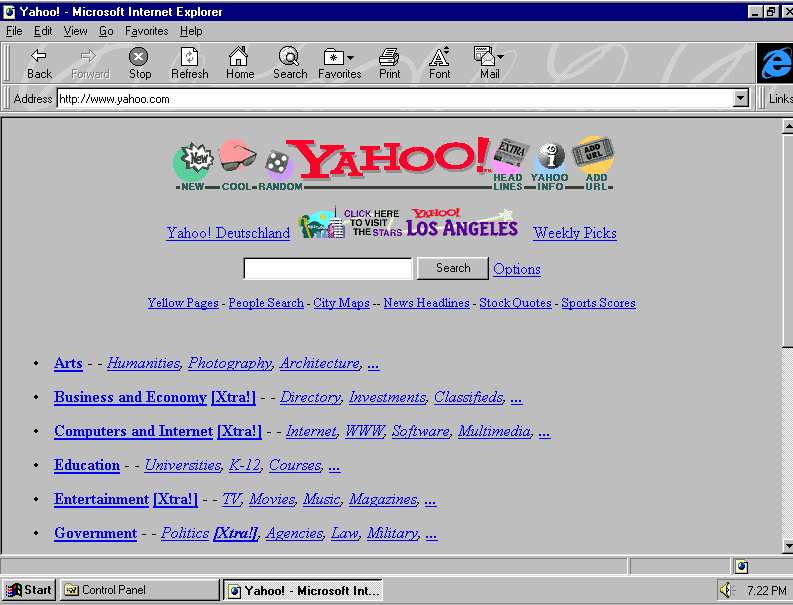Stop page loading
The height and width of the screenshot is (605, 793).
point(140,63)
